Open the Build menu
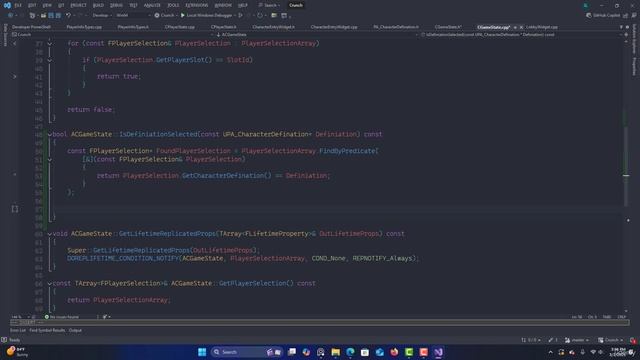Image resolution: width=640 pixels, height=360 pixels. pyautogui.click(x=98, y=5)
